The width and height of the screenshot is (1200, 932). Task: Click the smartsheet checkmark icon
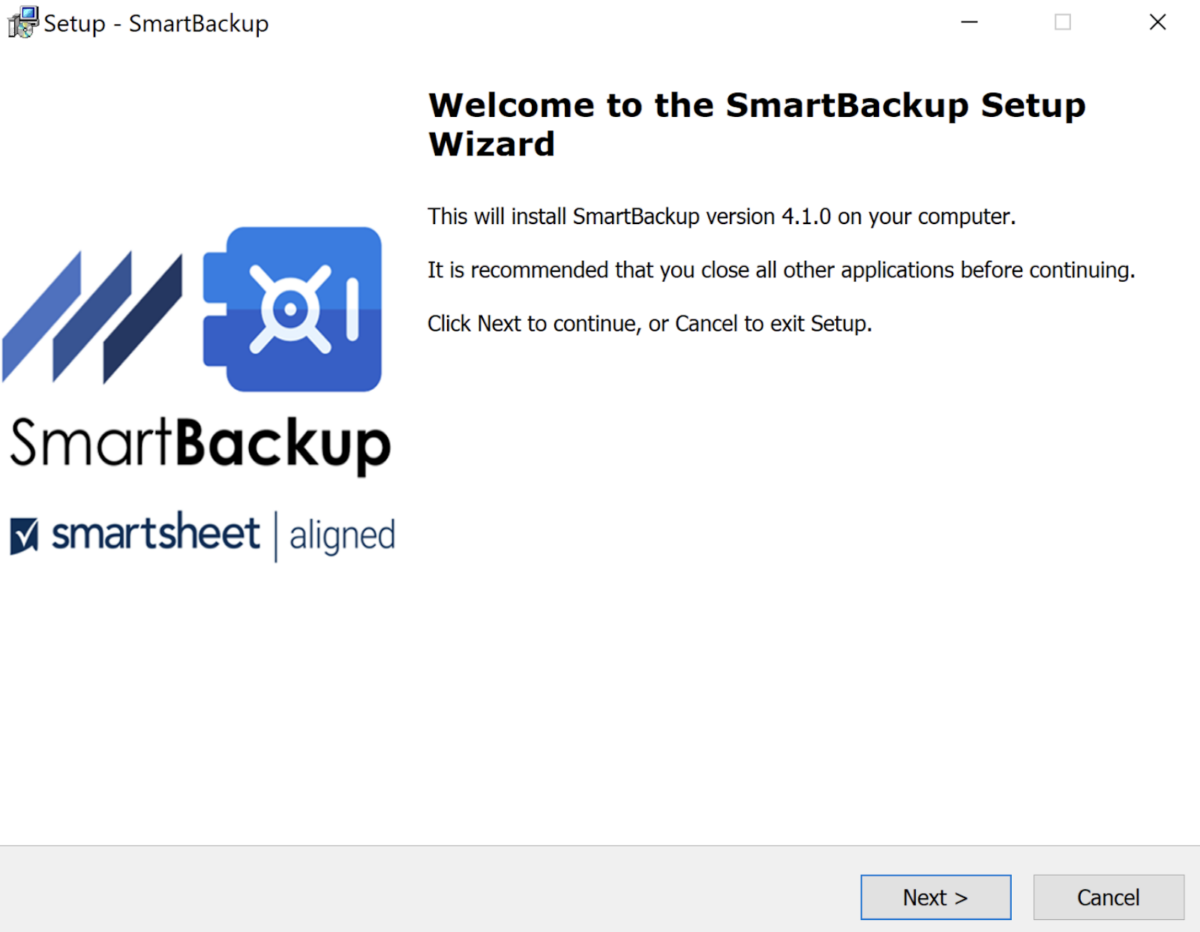pos(23,535)
